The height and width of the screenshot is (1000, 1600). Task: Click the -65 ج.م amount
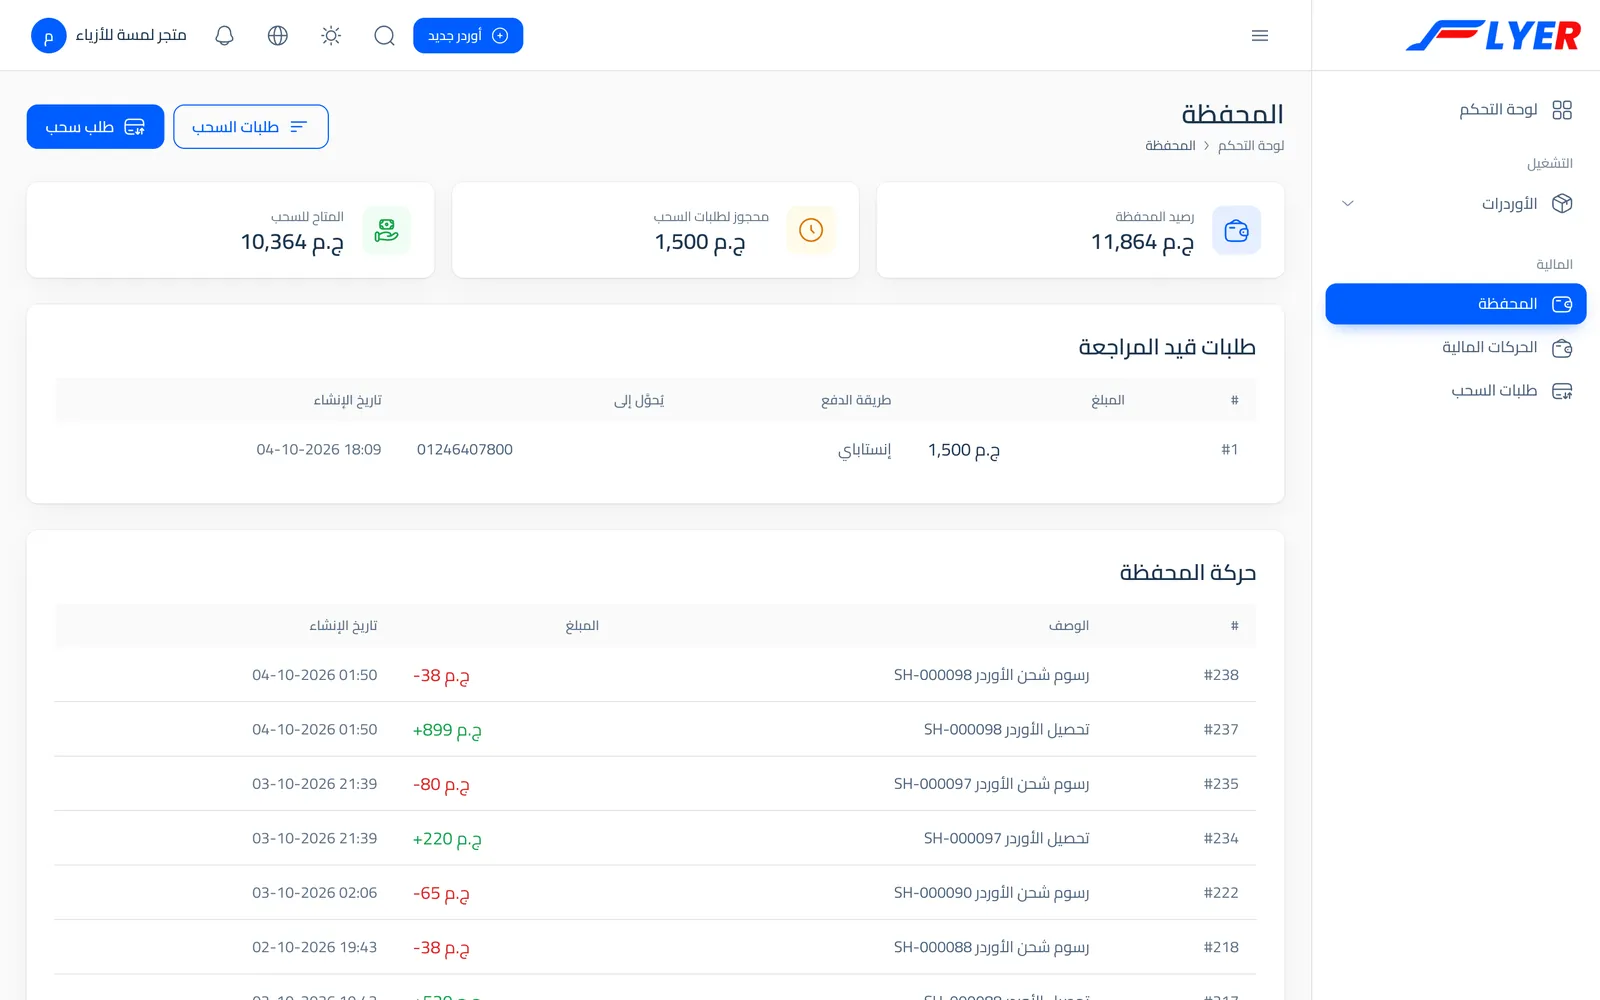click(441, 893)
